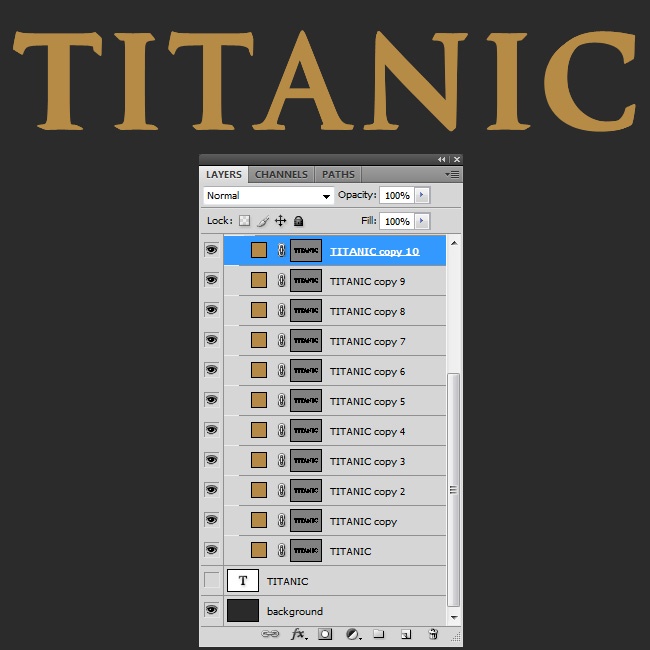Open the Opacity slider arrow

(x=422, y=195)
